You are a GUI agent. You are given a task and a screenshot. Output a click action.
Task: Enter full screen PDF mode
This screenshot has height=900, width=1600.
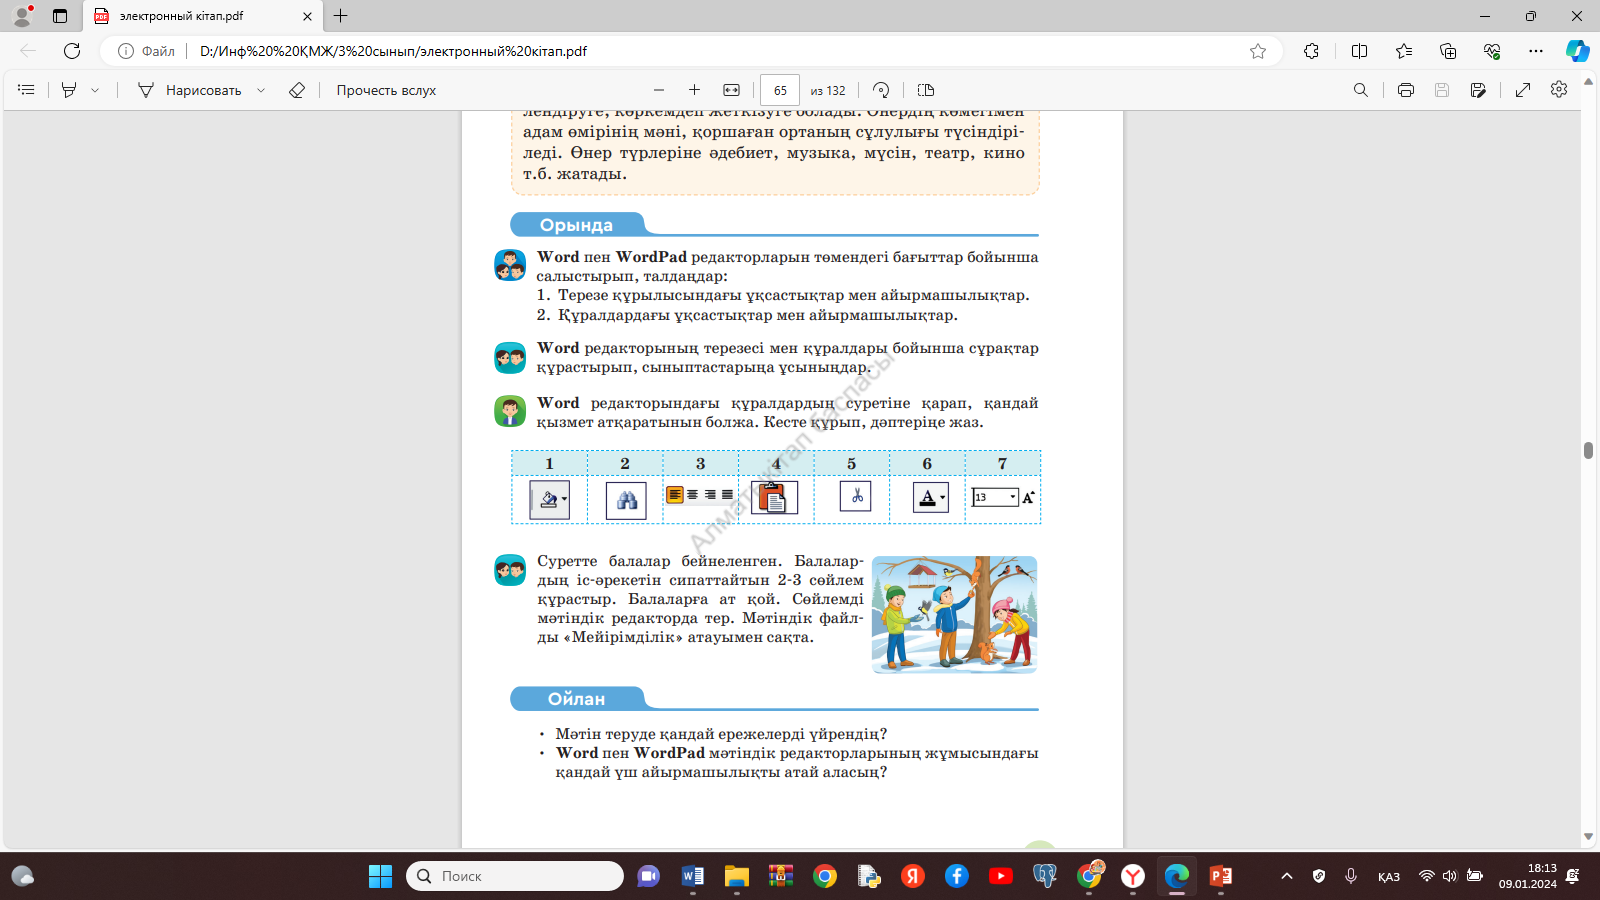coord(1523,90)
